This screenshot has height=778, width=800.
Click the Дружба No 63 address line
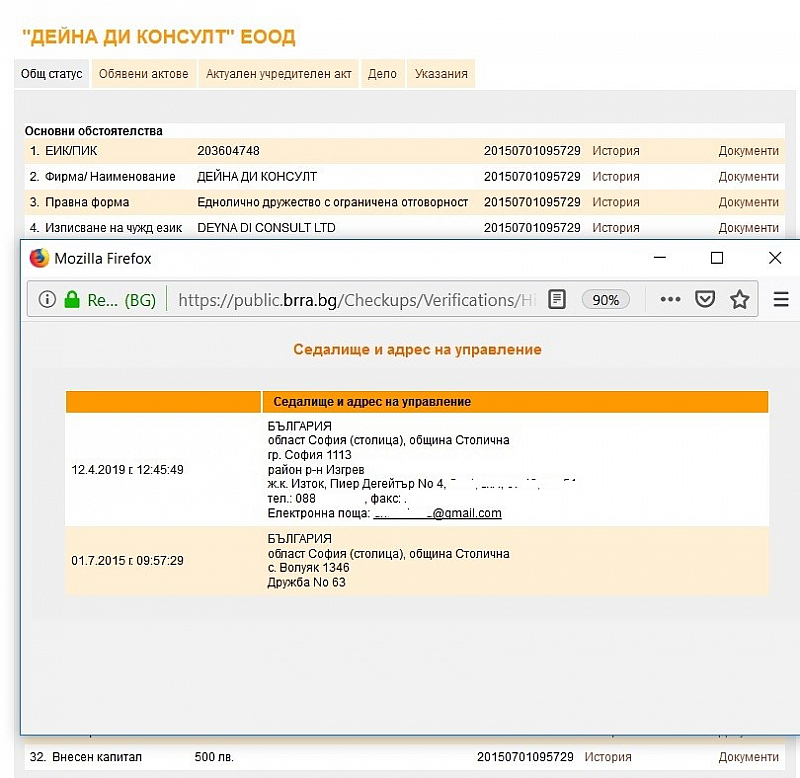click(x=307, y=583)
